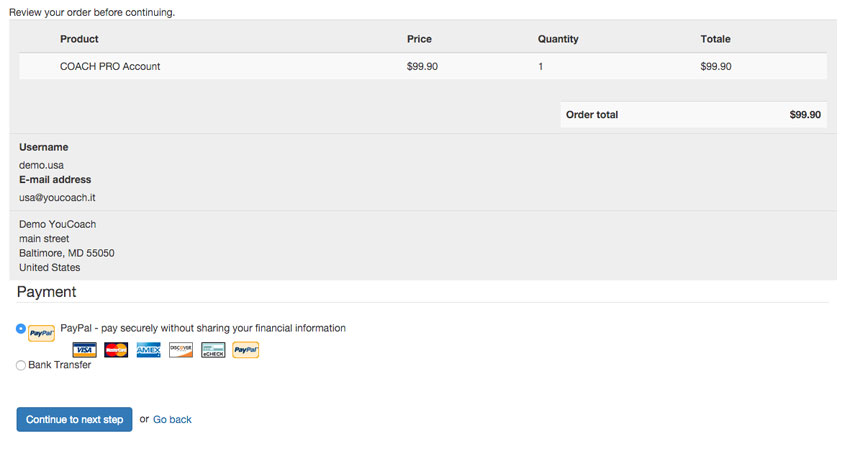
Task: Click the Visa card icon
Action: 84,350
